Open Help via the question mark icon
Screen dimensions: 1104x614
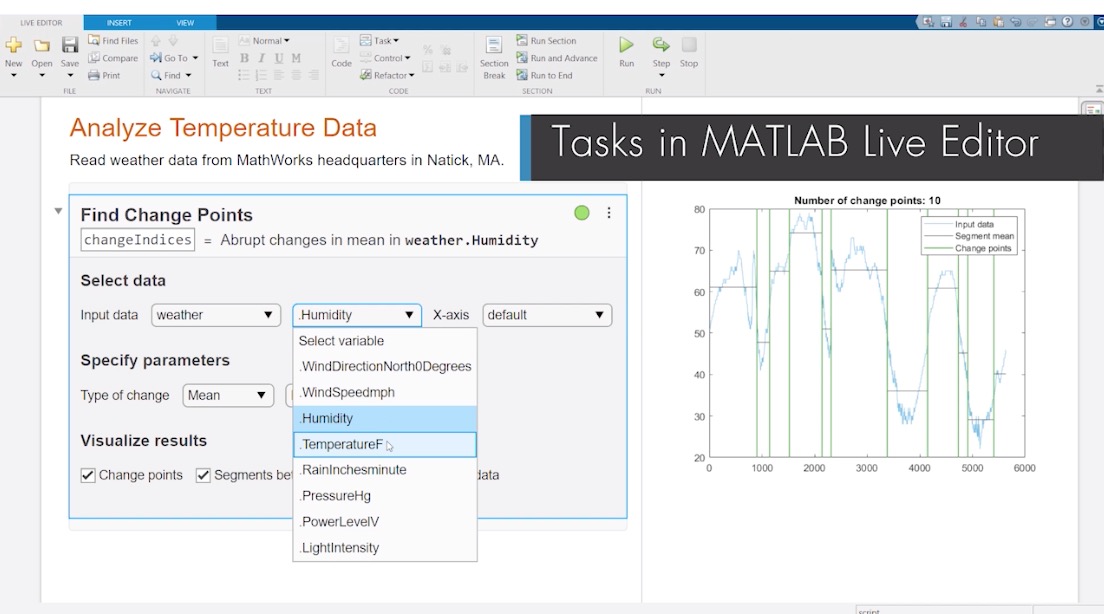coord(1067,22)
